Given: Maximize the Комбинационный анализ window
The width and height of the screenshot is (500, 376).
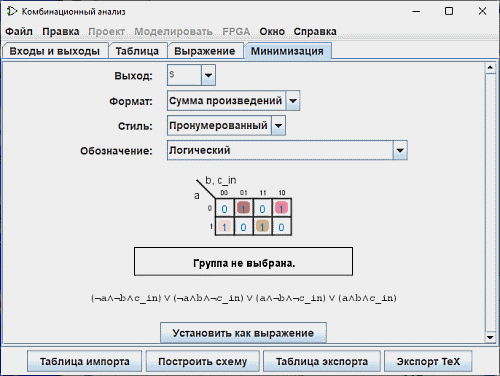Looking at the screenshot, I should [x=449, y=11].
